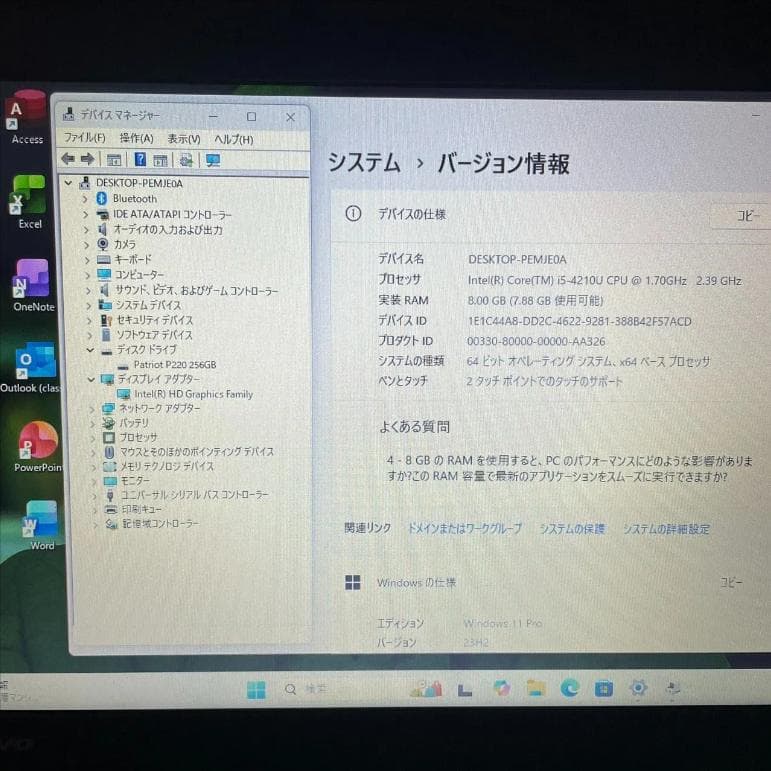Screen dimensions: 771x771
Task: Collapse the DESKTOP-PEMJE0A root node
Action: [x=69, y=183]
